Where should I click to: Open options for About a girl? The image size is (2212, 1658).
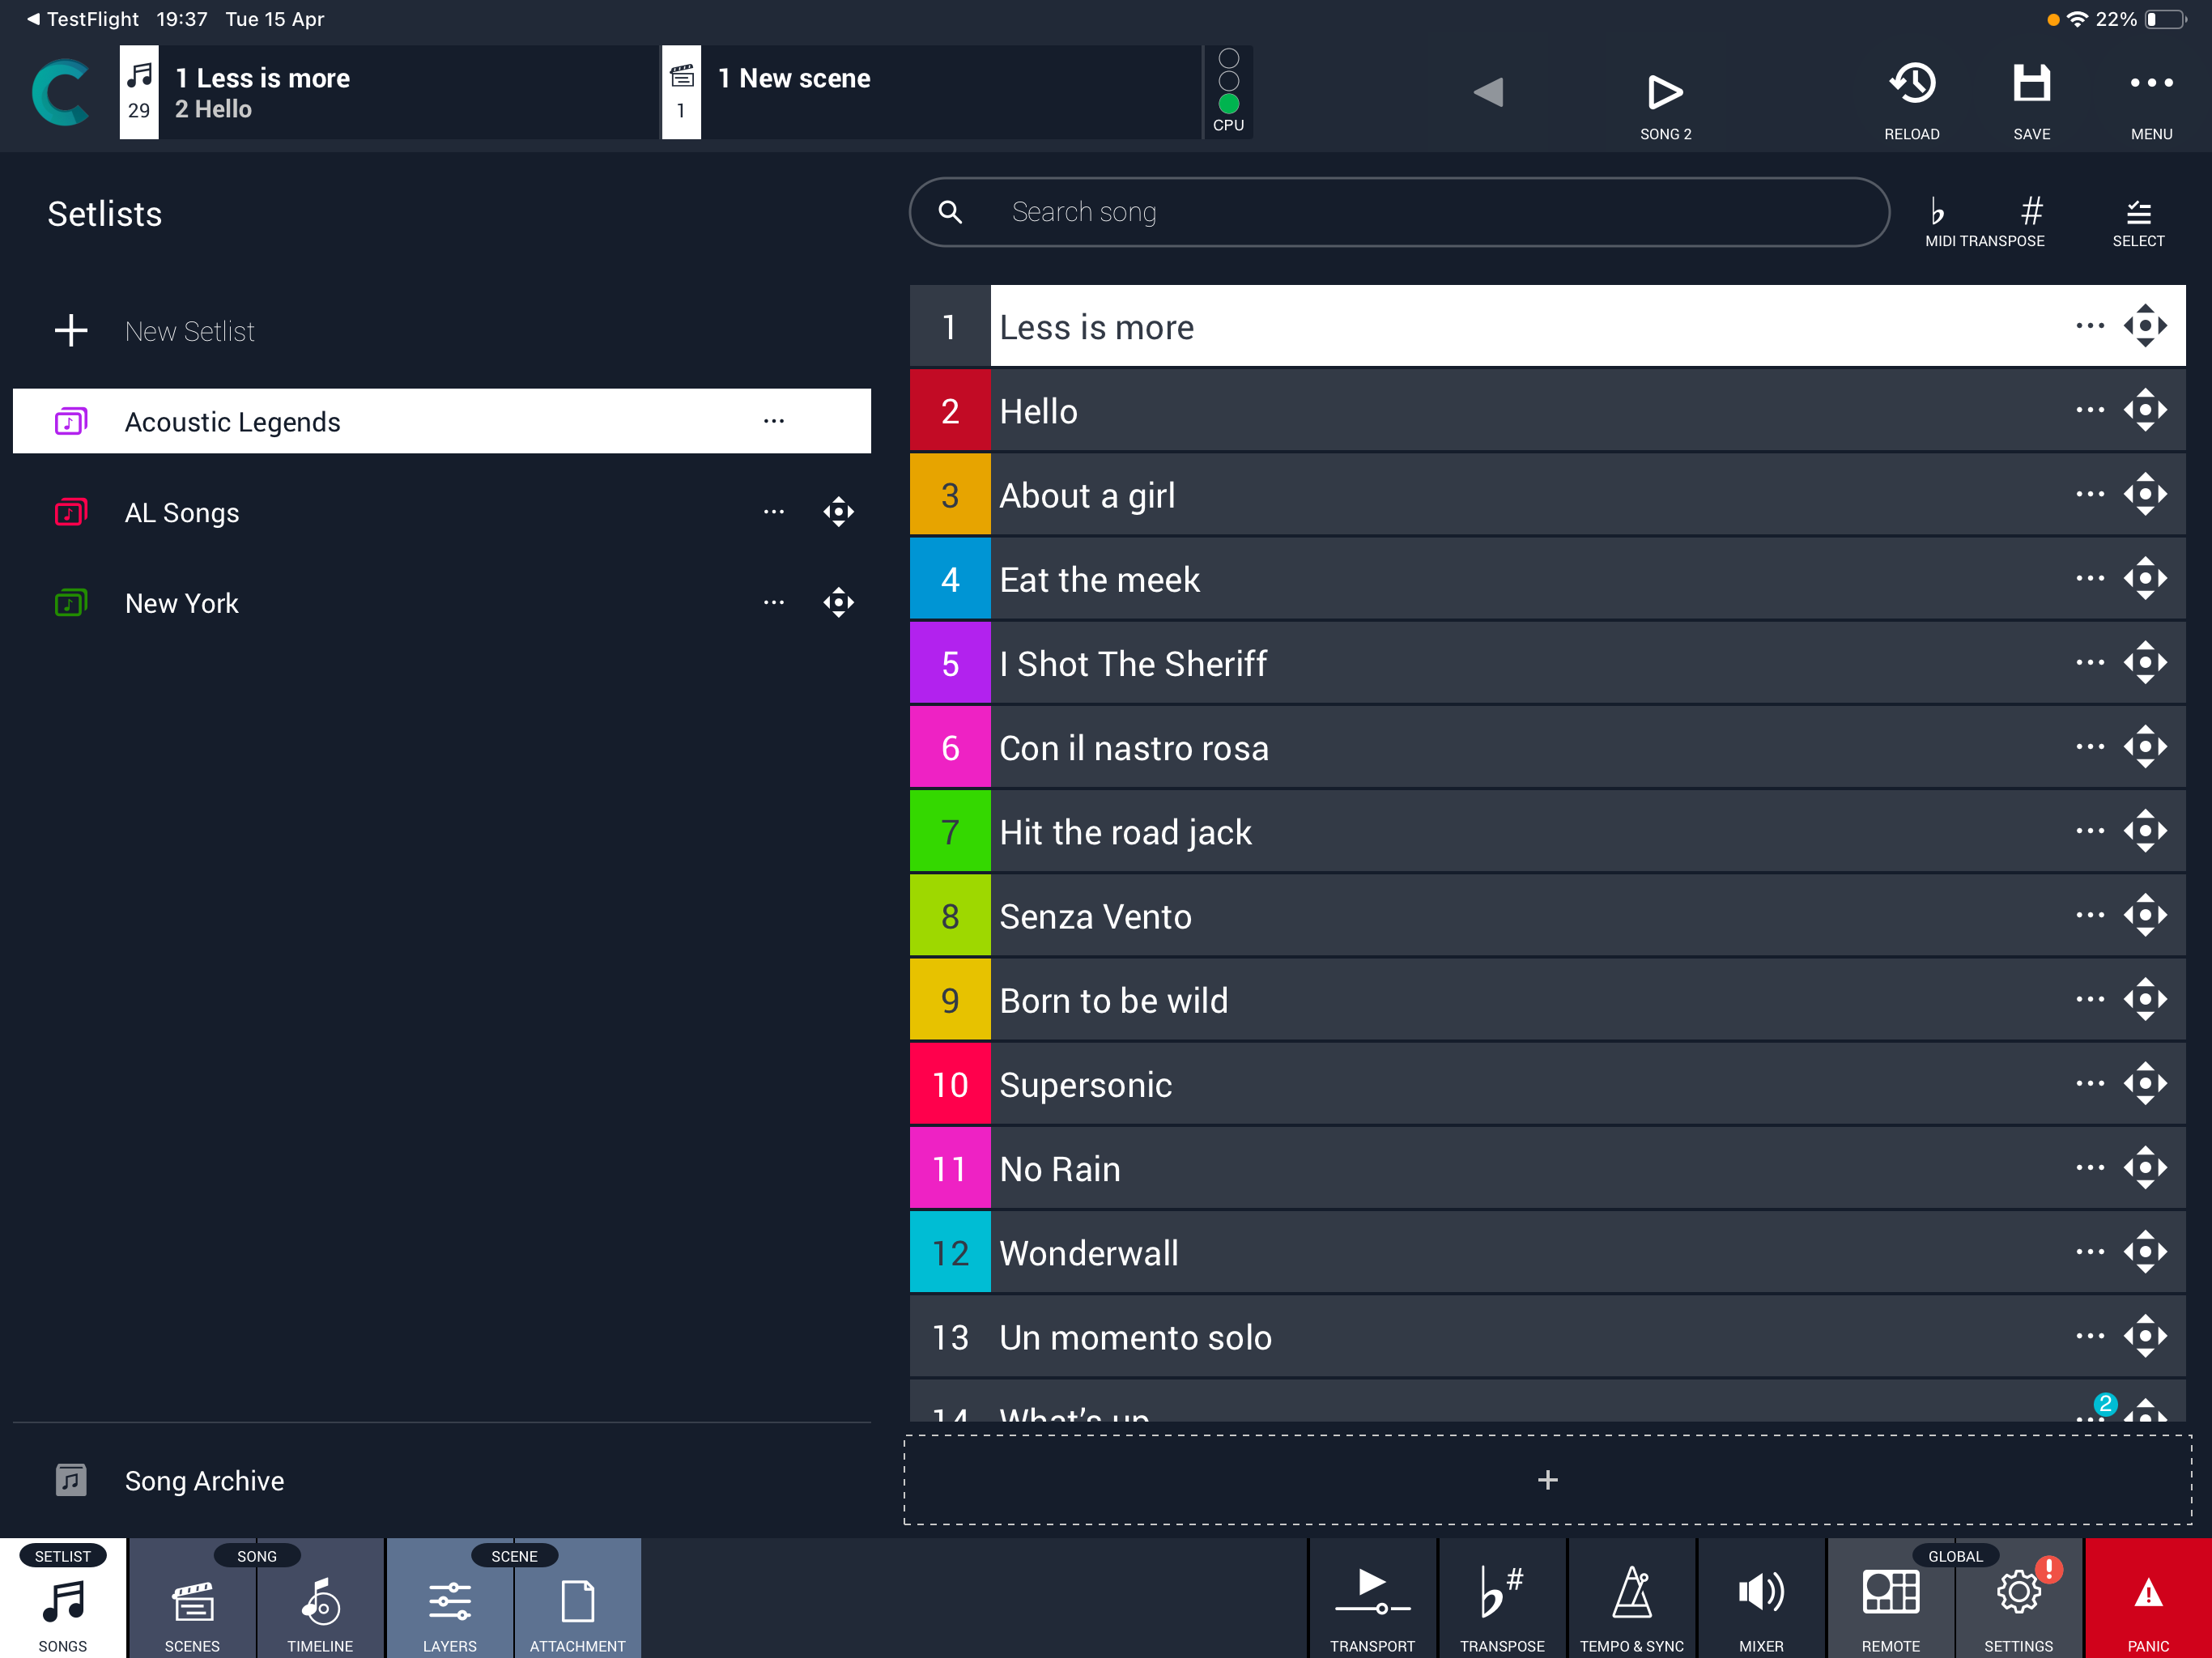2089,494
